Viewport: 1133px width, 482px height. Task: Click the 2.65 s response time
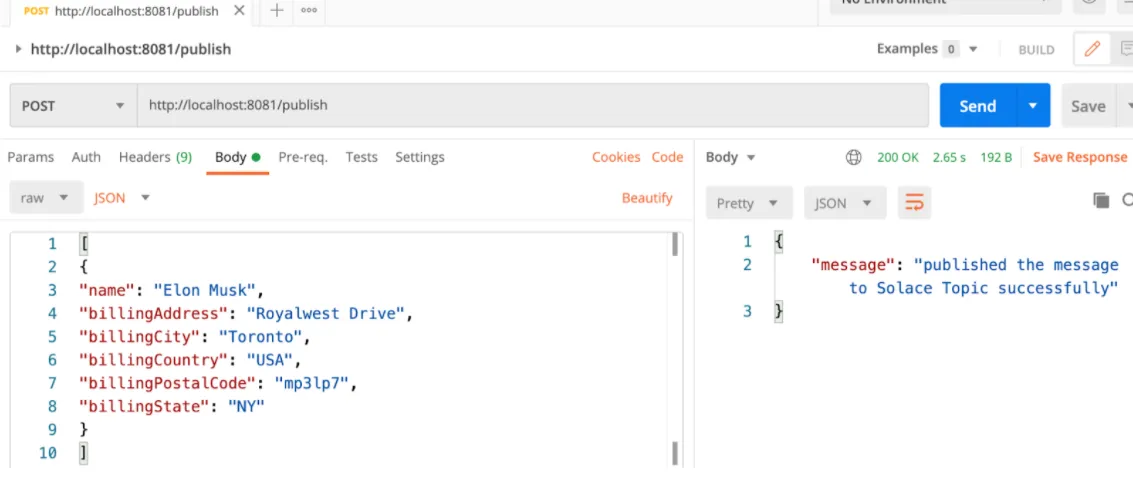click(x=949, y=157)
